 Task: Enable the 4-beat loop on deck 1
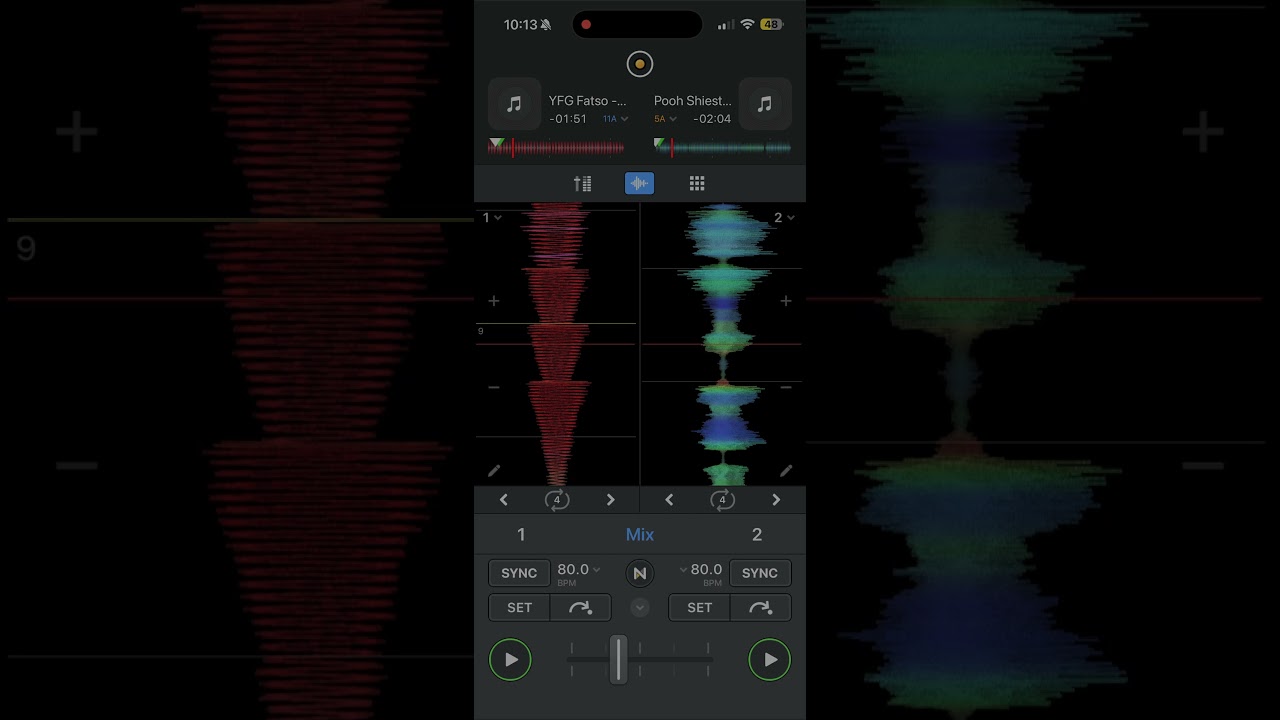[557, 500]
